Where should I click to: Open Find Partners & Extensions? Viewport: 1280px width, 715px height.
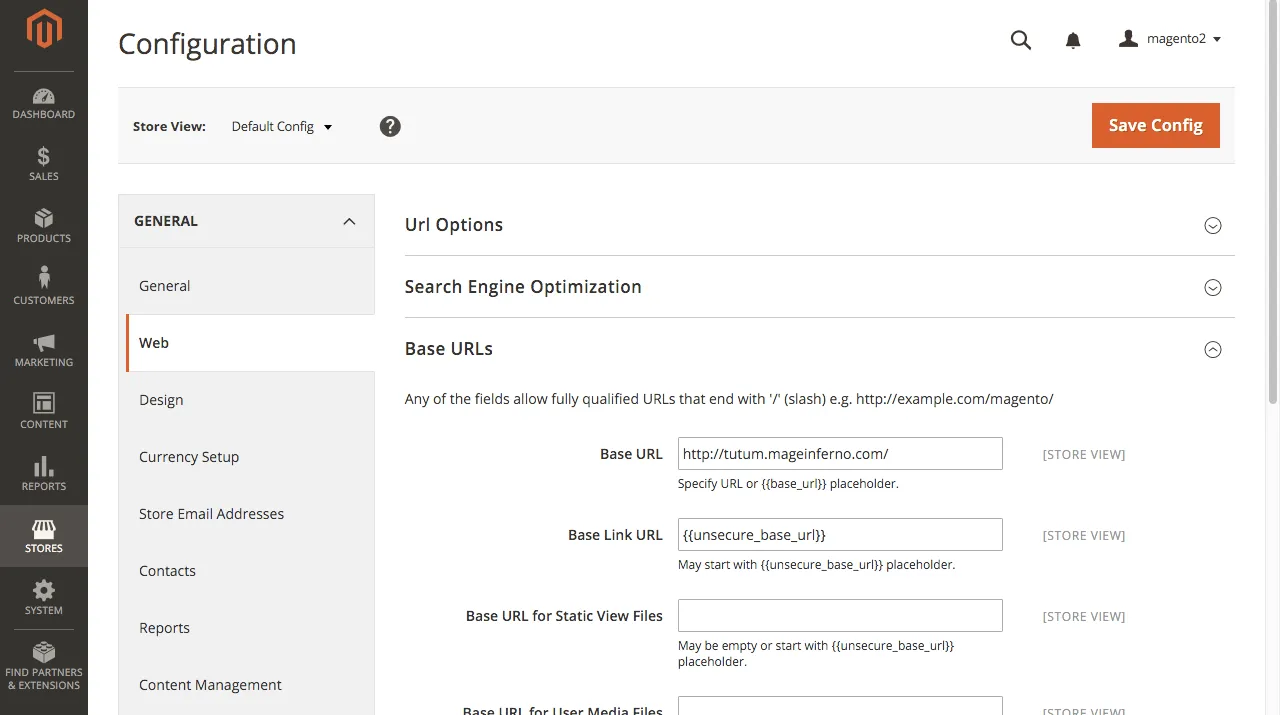pos(43,660)
